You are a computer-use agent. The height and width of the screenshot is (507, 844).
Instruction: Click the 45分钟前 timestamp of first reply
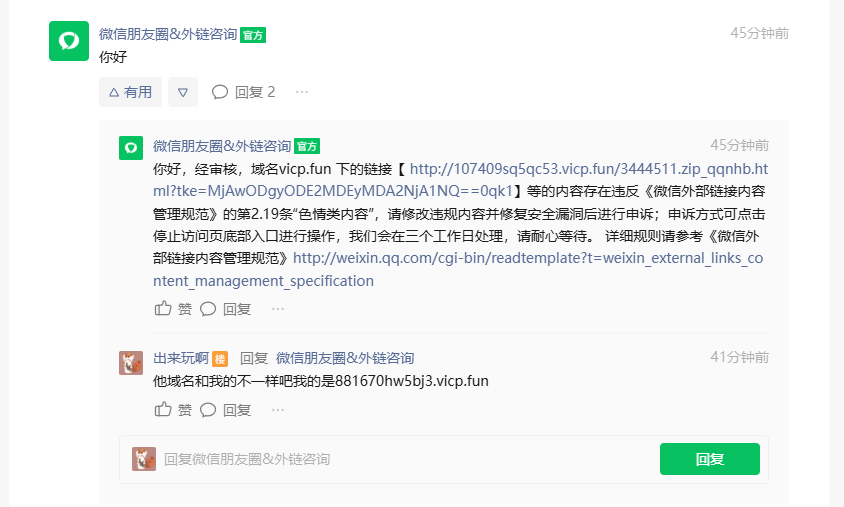pos(740,145)
